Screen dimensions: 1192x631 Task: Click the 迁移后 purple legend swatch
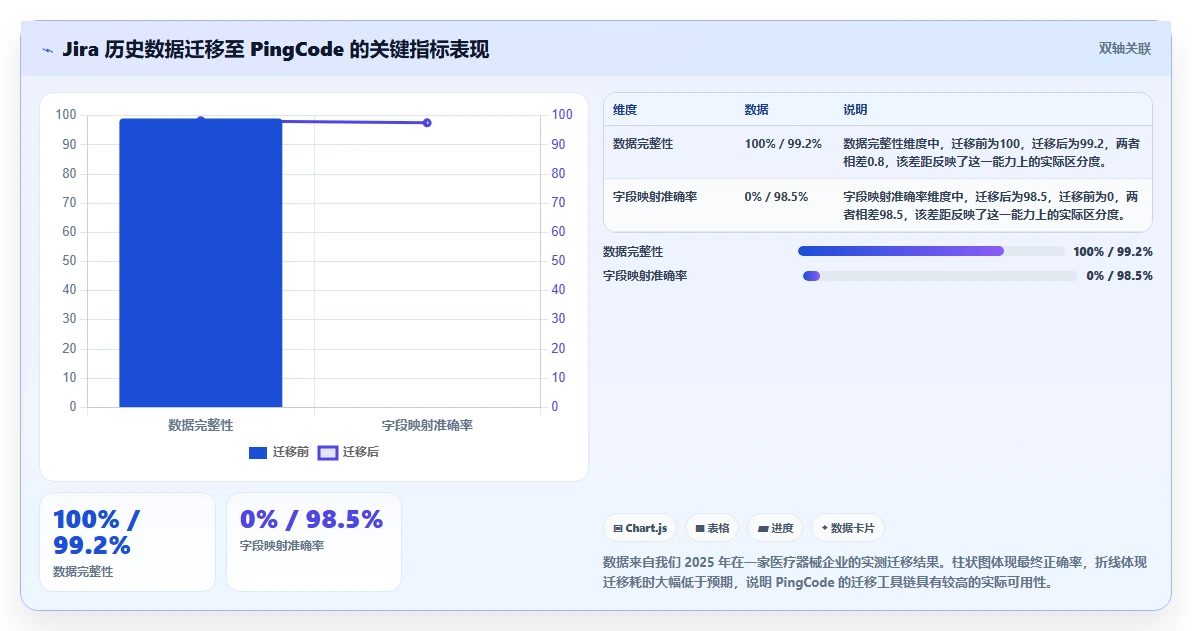pos(328,452)
